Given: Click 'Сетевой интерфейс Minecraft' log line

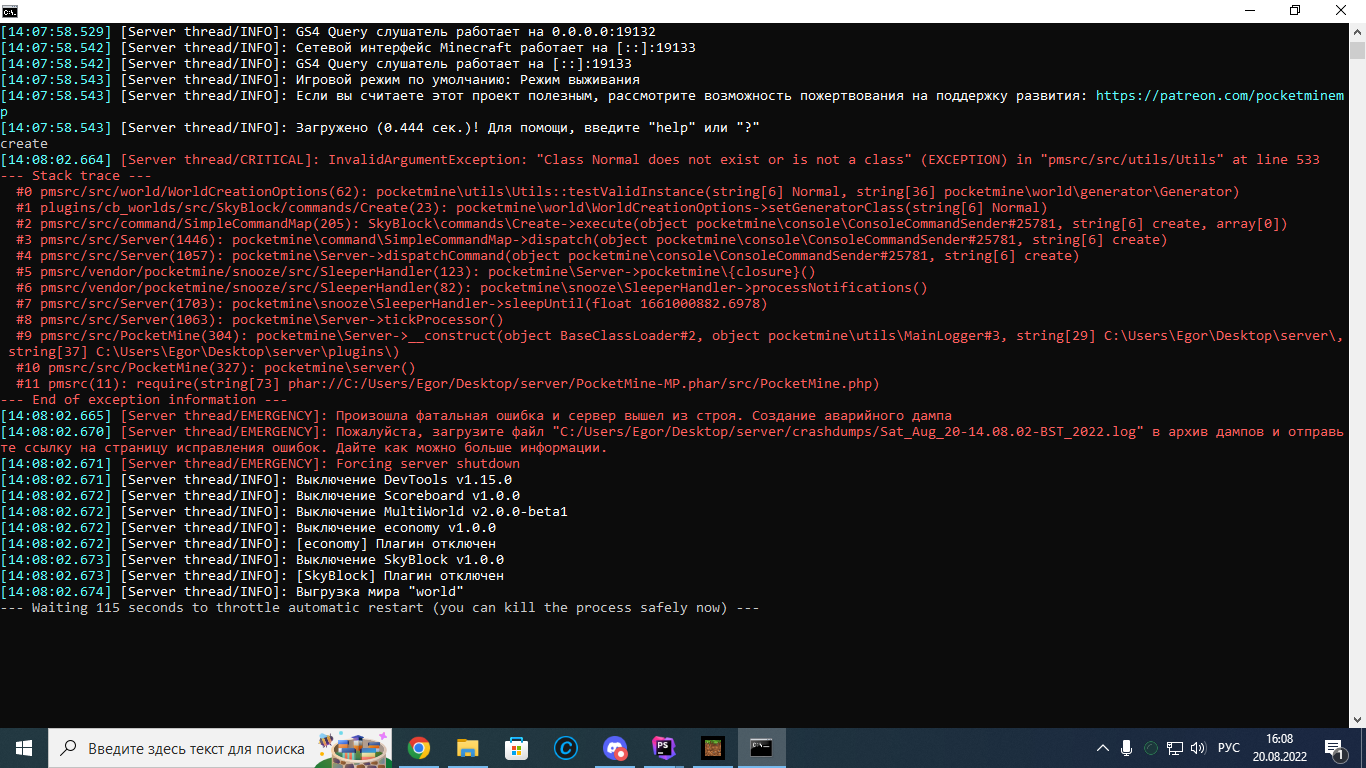Looking at the screenshot, I should coord(348,48).
